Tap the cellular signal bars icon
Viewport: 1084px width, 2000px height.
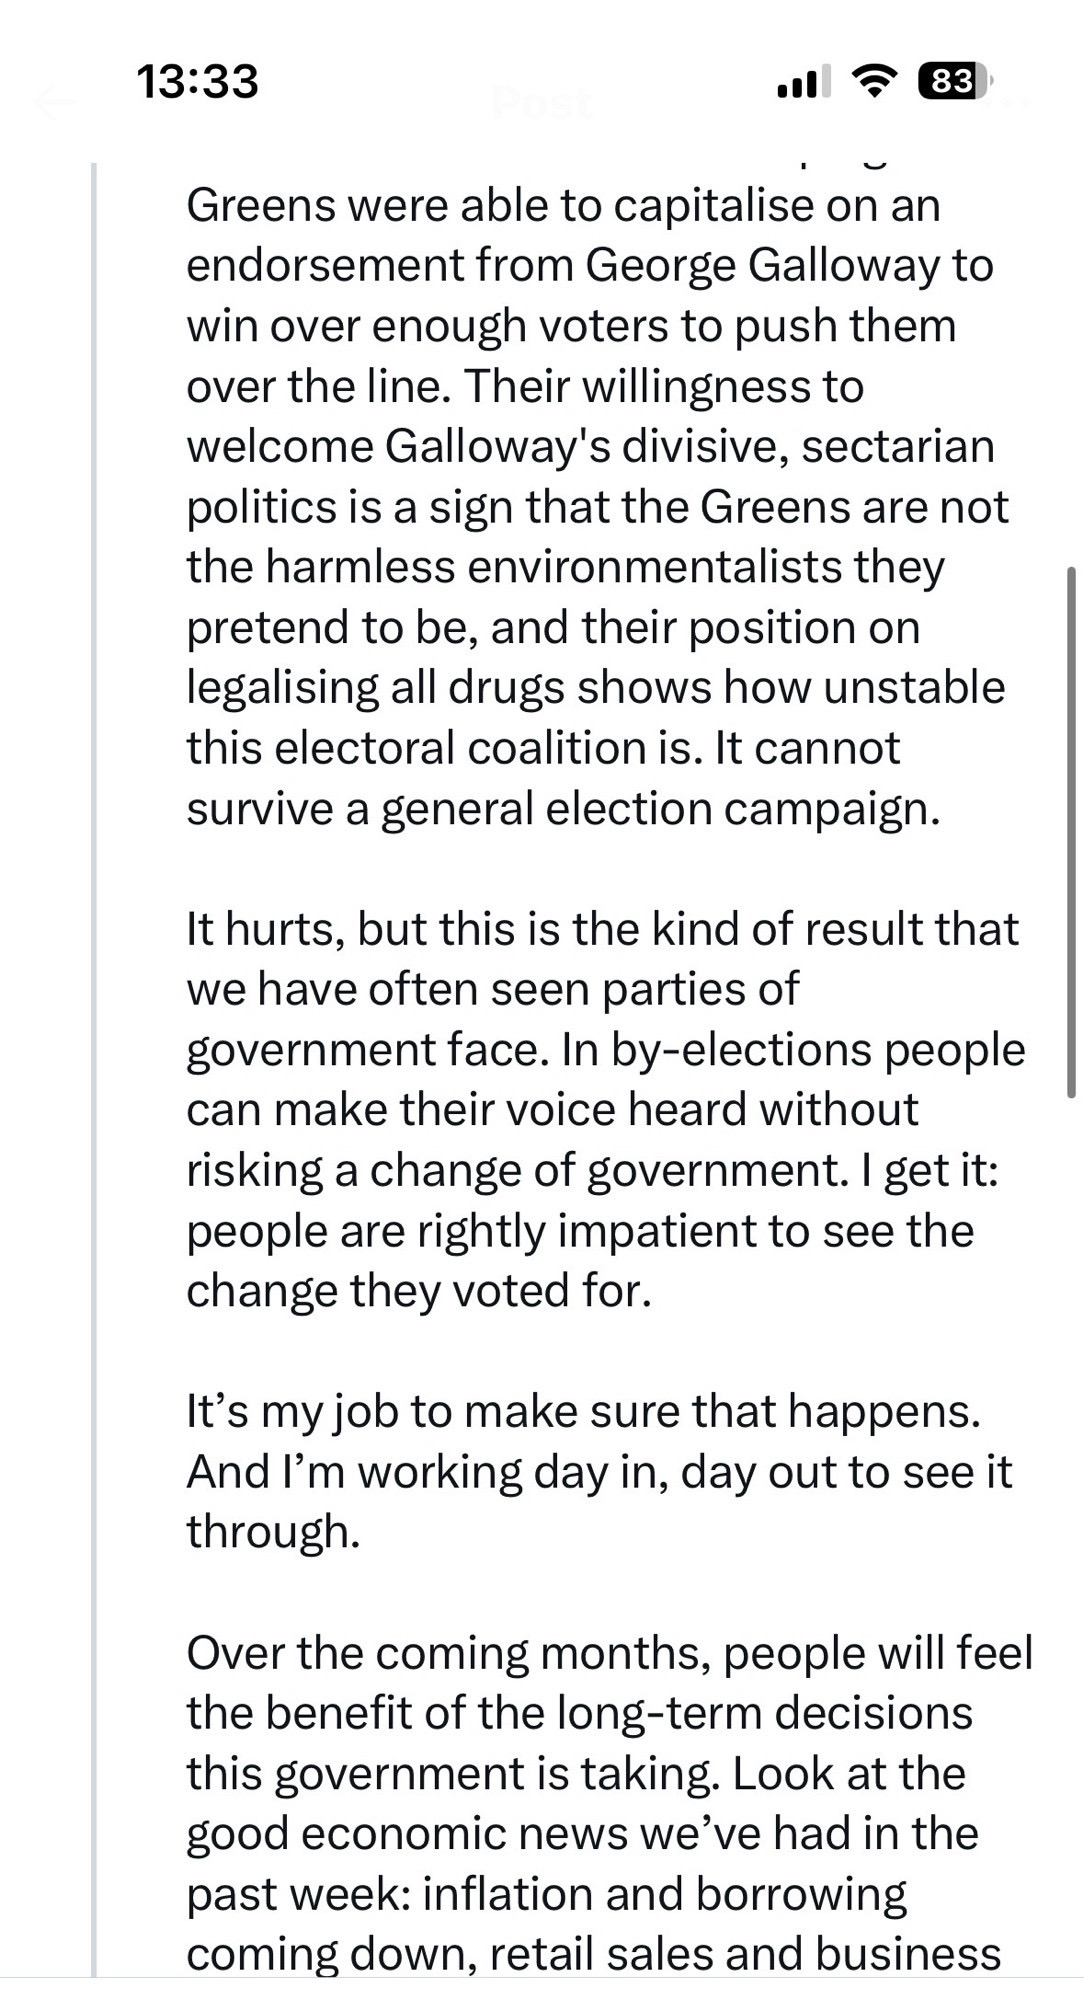coord(804,82)
